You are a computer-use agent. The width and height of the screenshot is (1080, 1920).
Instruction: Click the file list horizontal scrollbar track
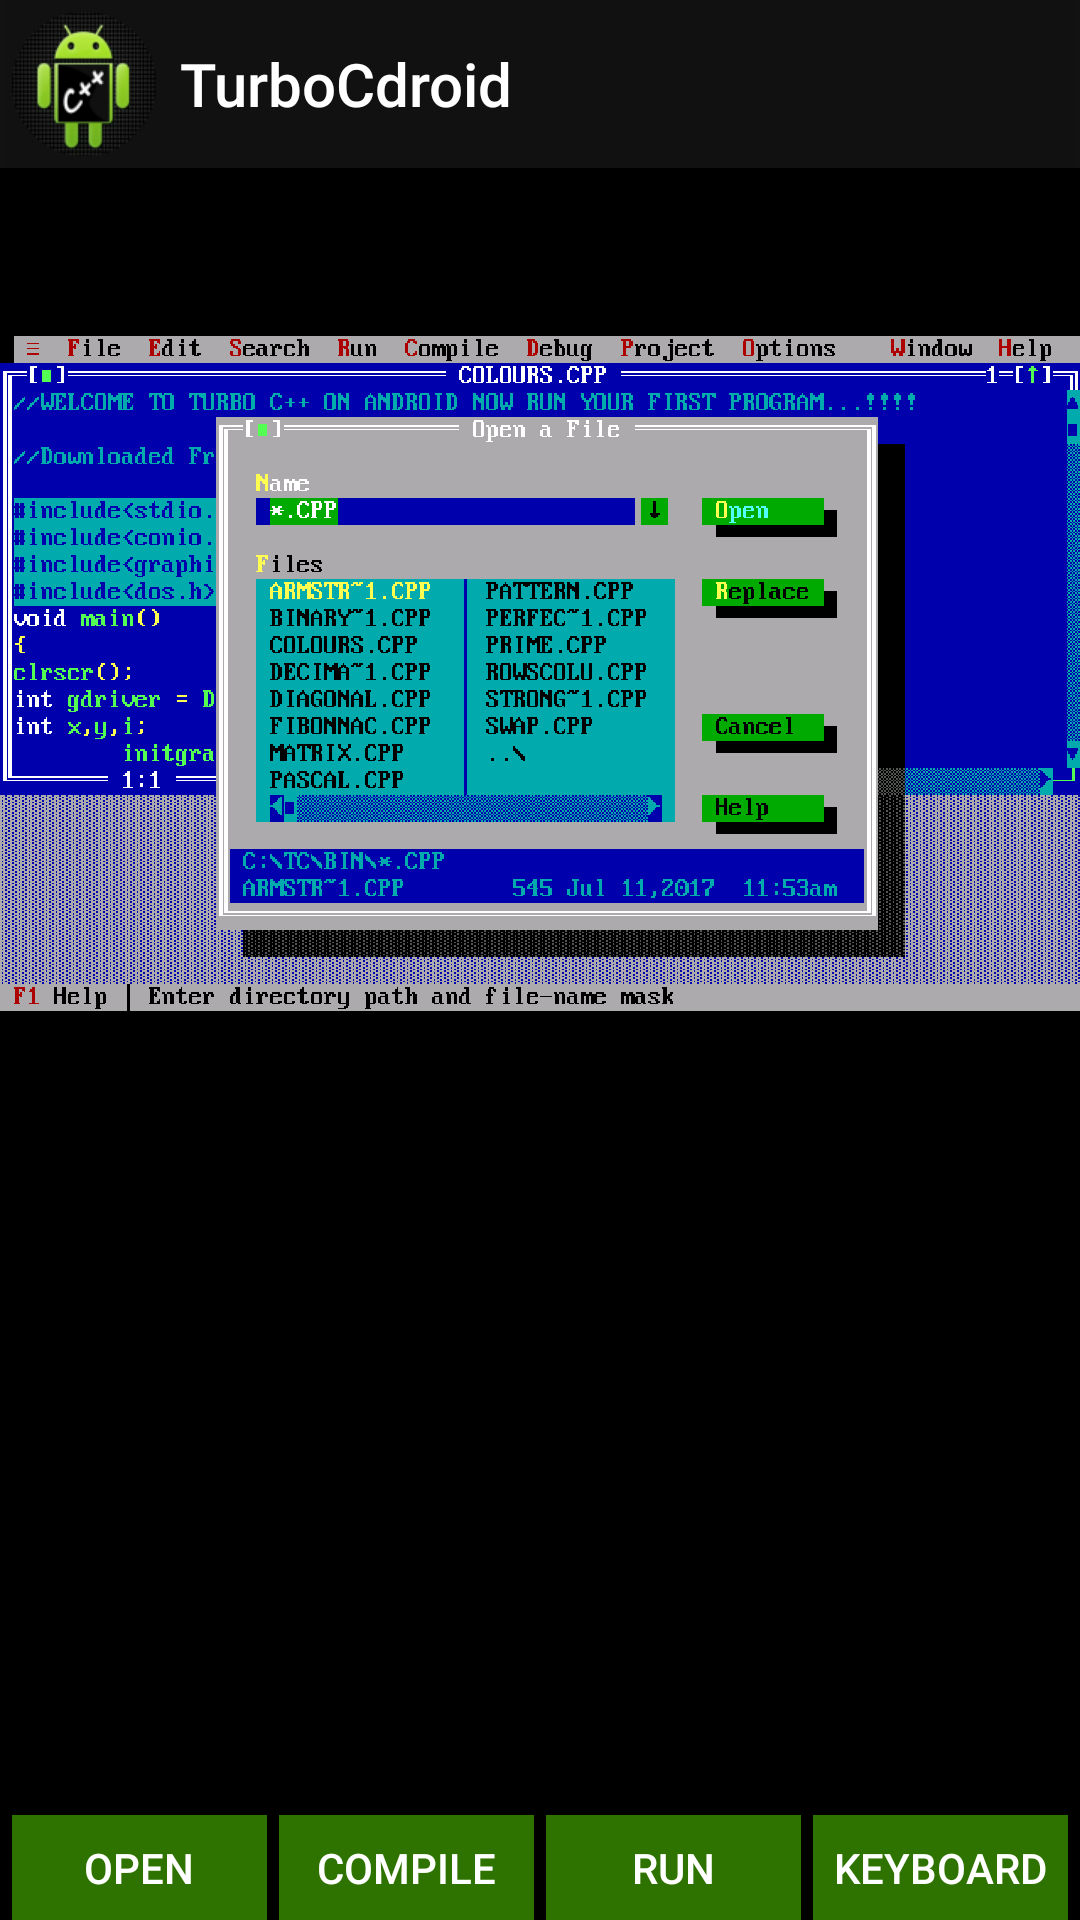coord(472,808)
